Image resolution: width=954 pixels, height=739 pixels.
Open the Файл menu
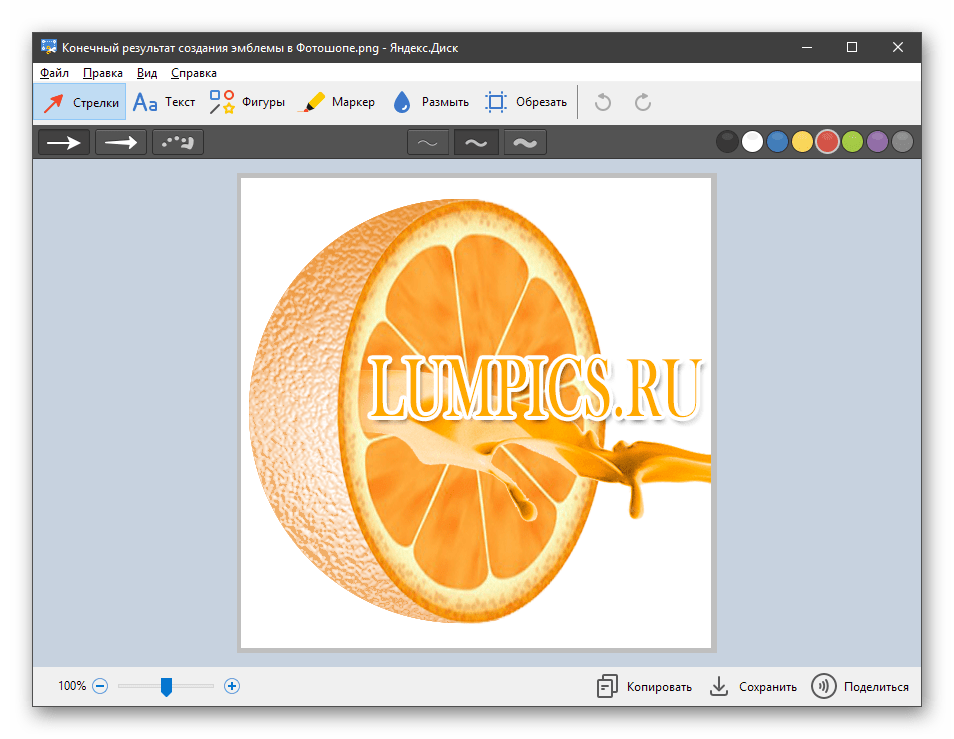54,73
